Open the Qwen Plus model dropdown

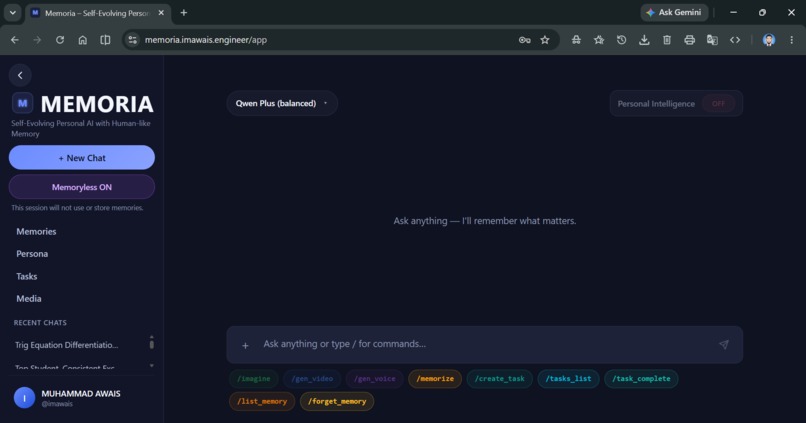coord(282,103)
